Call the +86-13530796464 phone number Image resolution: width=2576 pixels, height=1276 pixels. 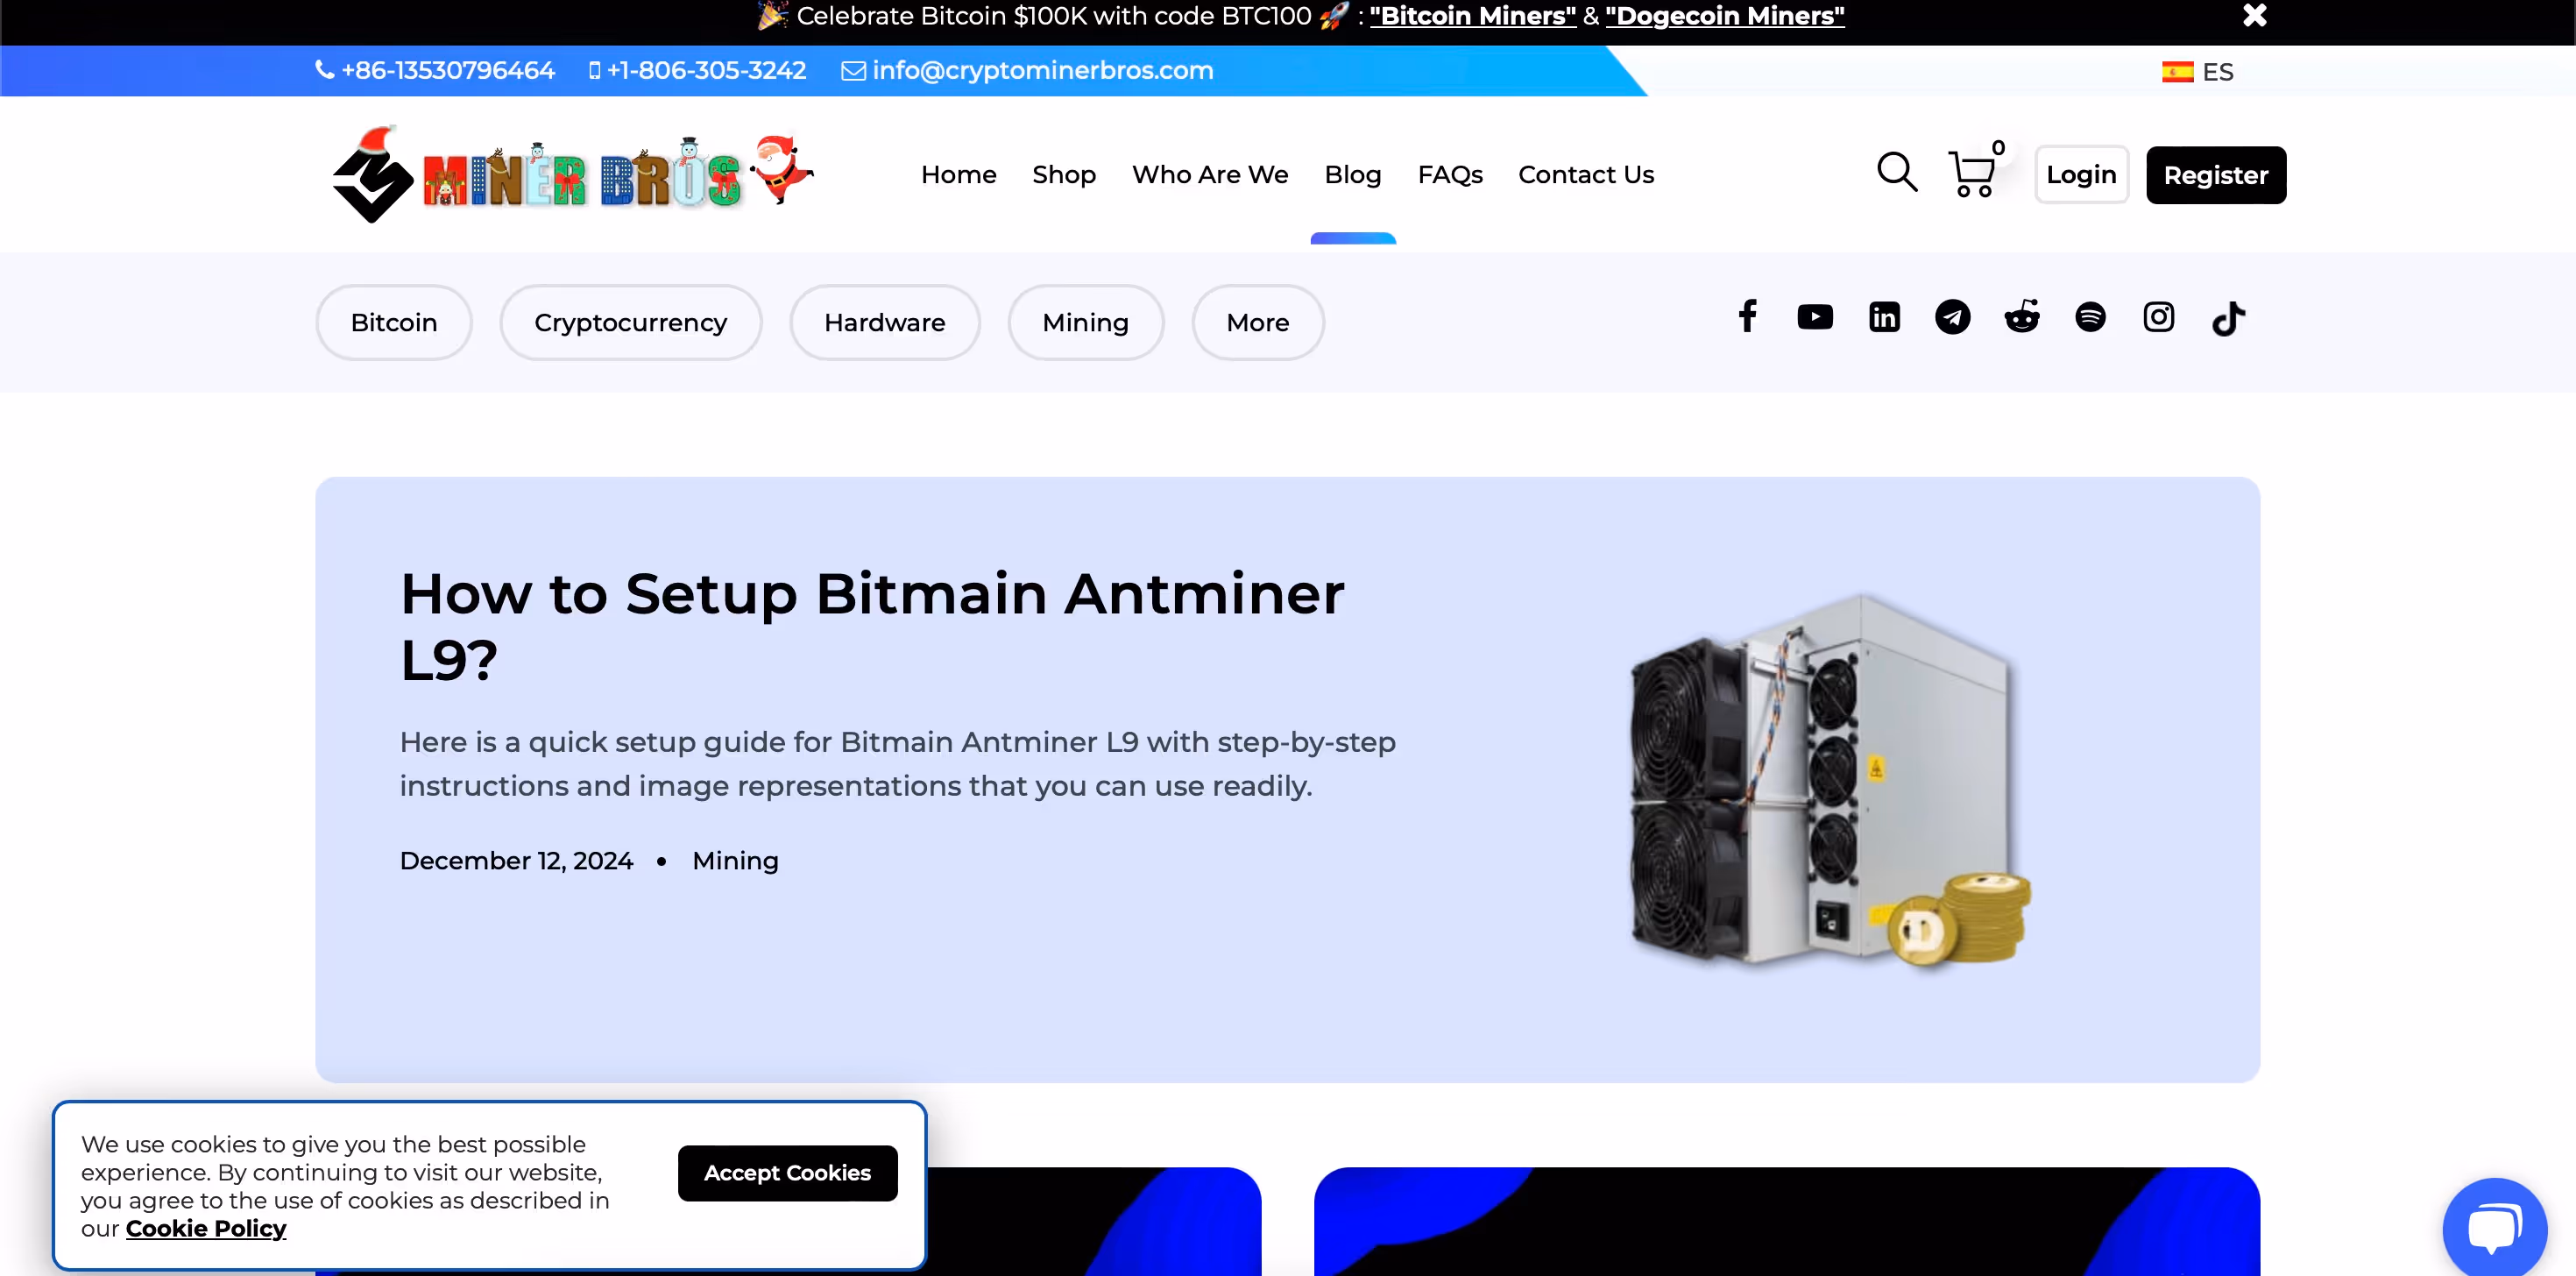click(435, 70)
